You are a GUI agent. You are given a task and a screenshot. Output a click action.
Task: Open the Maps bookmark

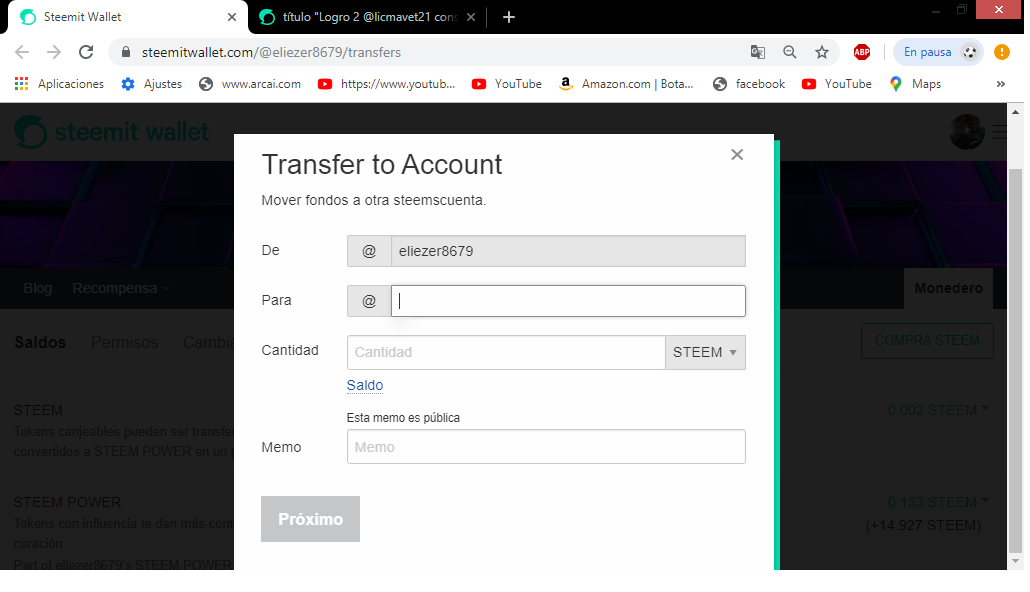click(915, 83)
